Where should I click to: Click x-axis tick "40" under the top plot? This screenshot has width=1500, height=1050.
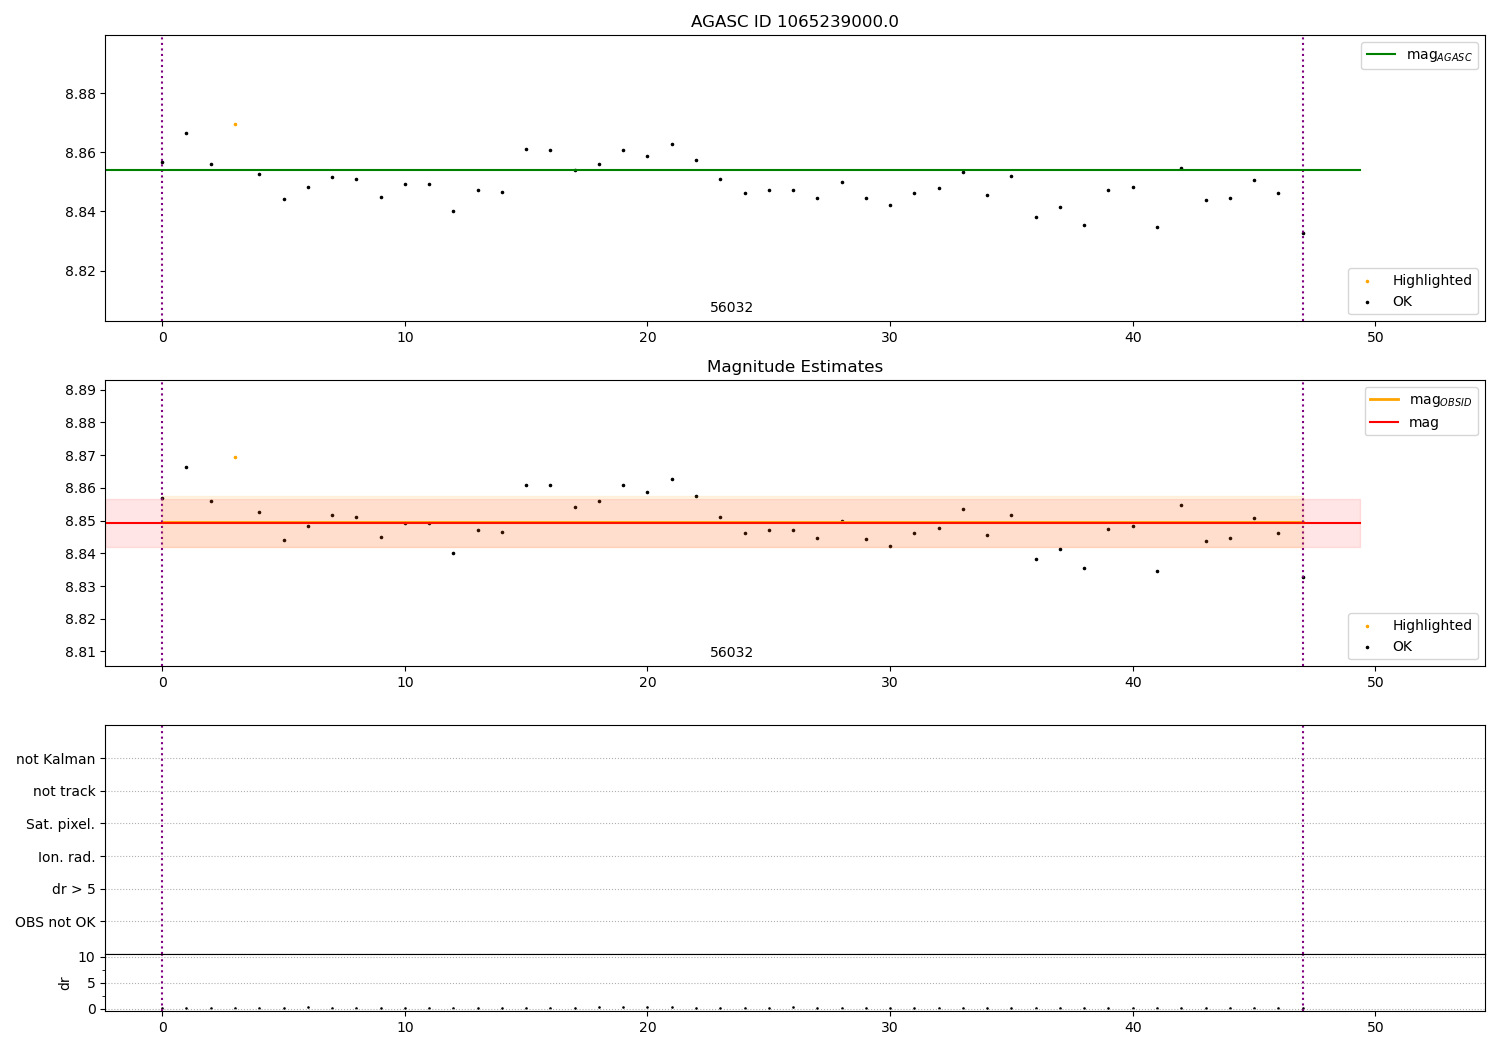(1133, 338)
